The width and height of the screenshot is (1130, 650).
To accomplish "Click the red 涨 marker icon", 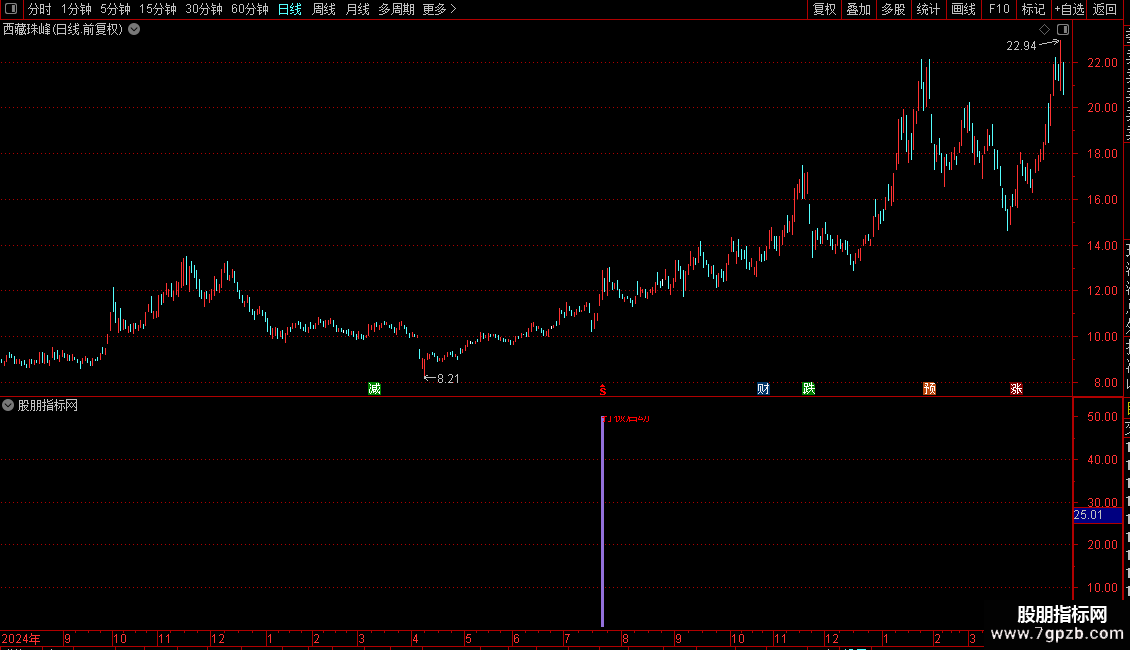I will [x=1016, y=389].
